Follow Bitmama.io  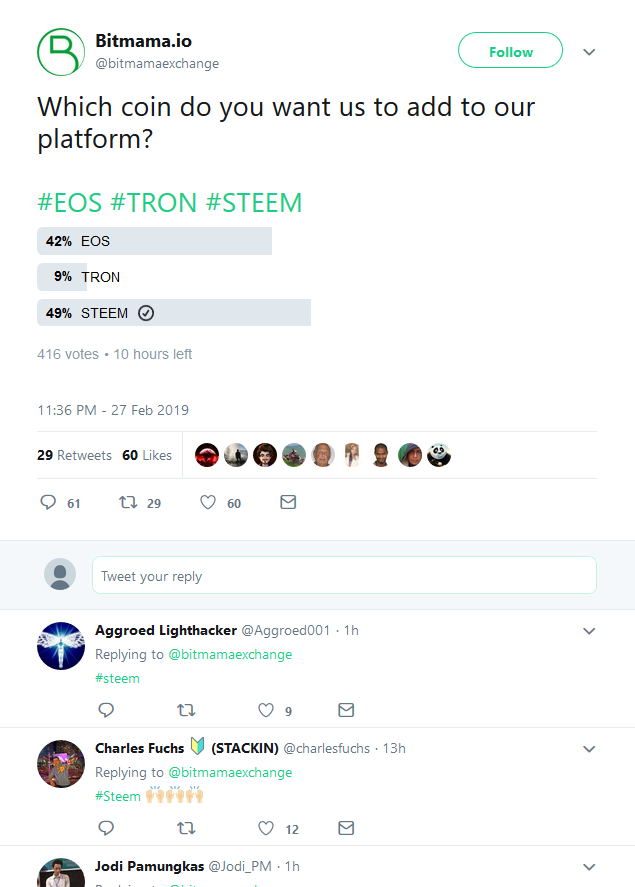tap(510, 51)
